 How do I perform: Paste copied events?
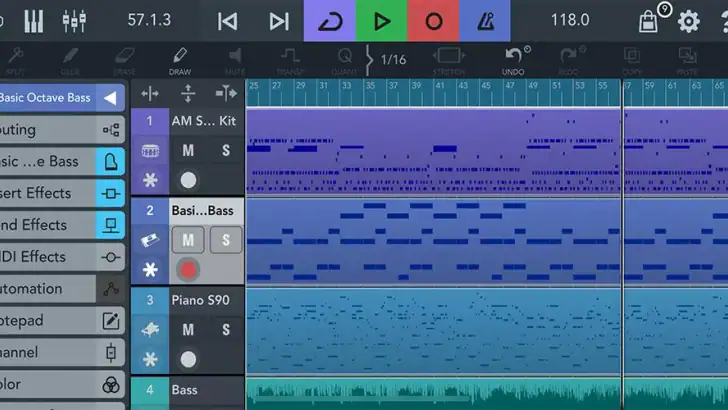pos(687,61)
